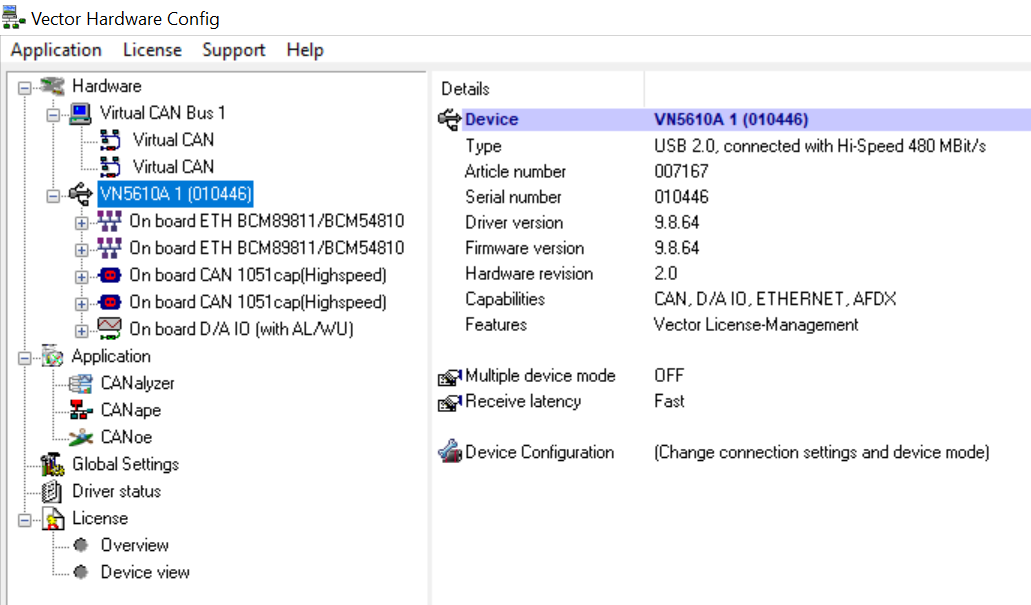
Task: Click the Multiple device mode icon
Action: 450,377
